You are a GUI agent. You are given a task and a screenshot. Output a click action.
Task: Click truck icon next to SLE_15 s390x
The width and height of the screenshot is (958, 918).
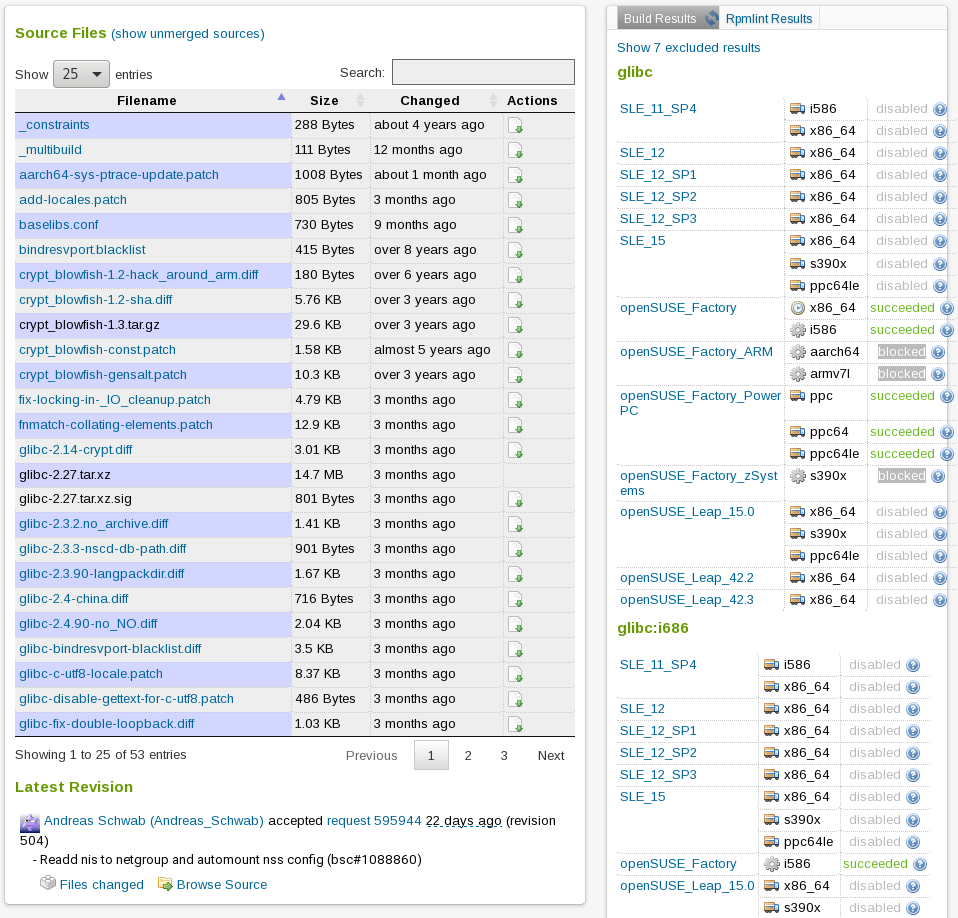(x=797, y=263)
